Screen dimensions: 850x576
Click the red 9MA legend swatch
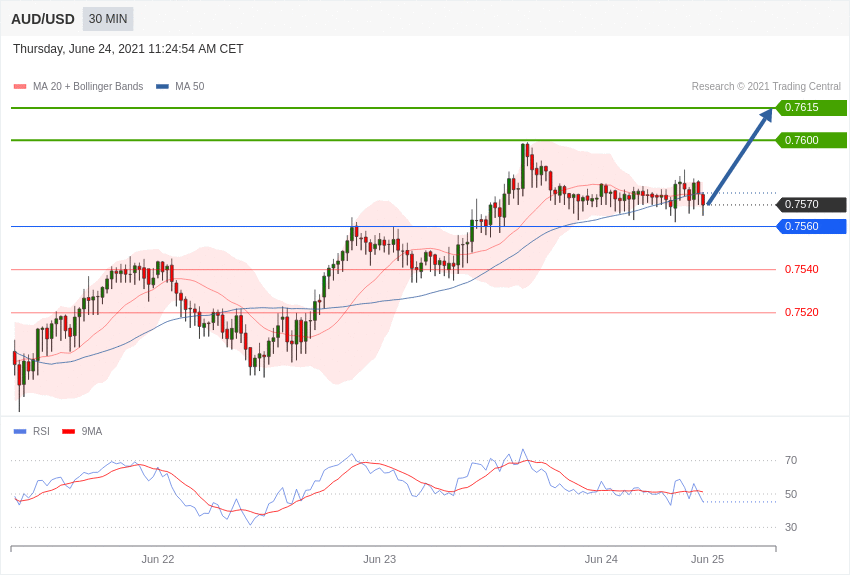tap(68, 431)
